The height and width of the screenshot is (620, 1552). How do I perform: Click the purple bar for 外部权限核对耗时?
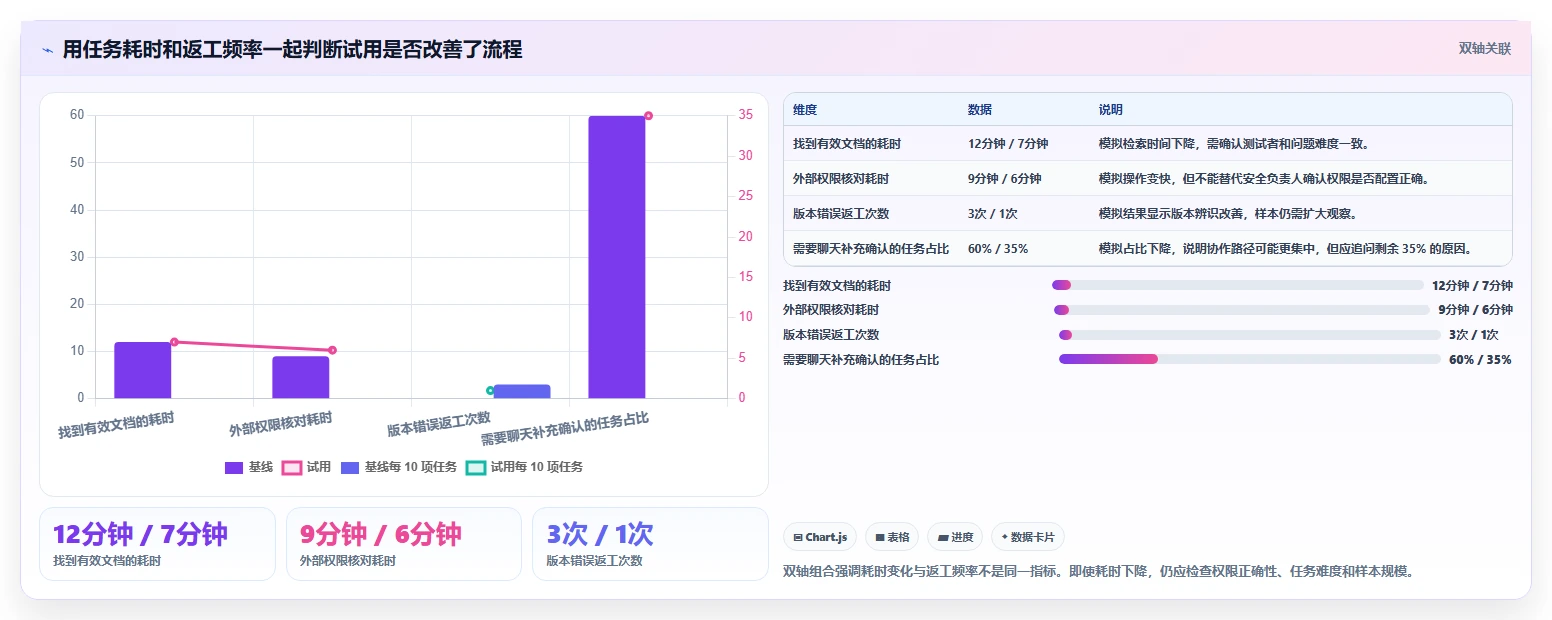[300, 377]
